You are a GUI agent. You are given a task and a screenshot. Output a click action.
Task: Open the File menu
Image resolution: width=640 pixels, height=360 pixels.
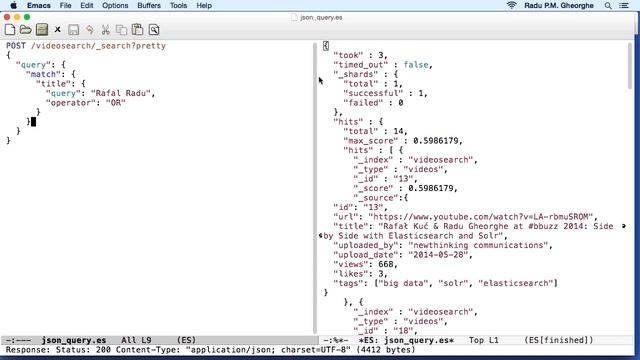(65, 6)
